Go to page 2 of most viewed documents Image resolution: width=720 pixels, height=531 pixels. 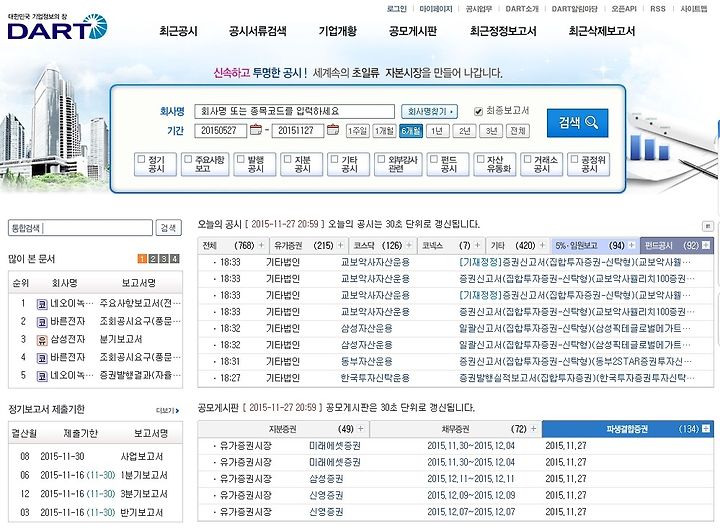click(153, 259)
